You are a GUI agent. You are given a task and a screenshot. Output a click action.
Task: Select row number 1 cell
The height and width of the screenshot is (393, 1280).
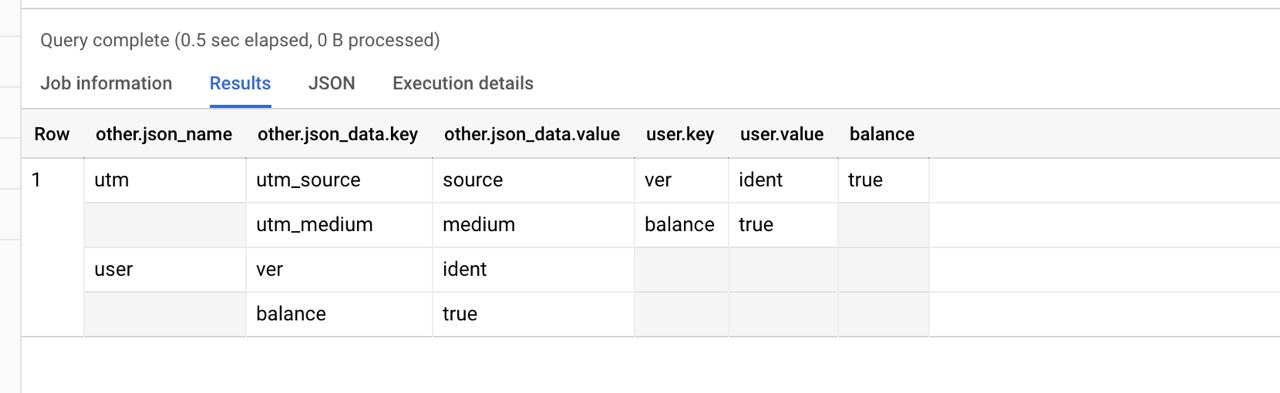click(x=52, y=181)
